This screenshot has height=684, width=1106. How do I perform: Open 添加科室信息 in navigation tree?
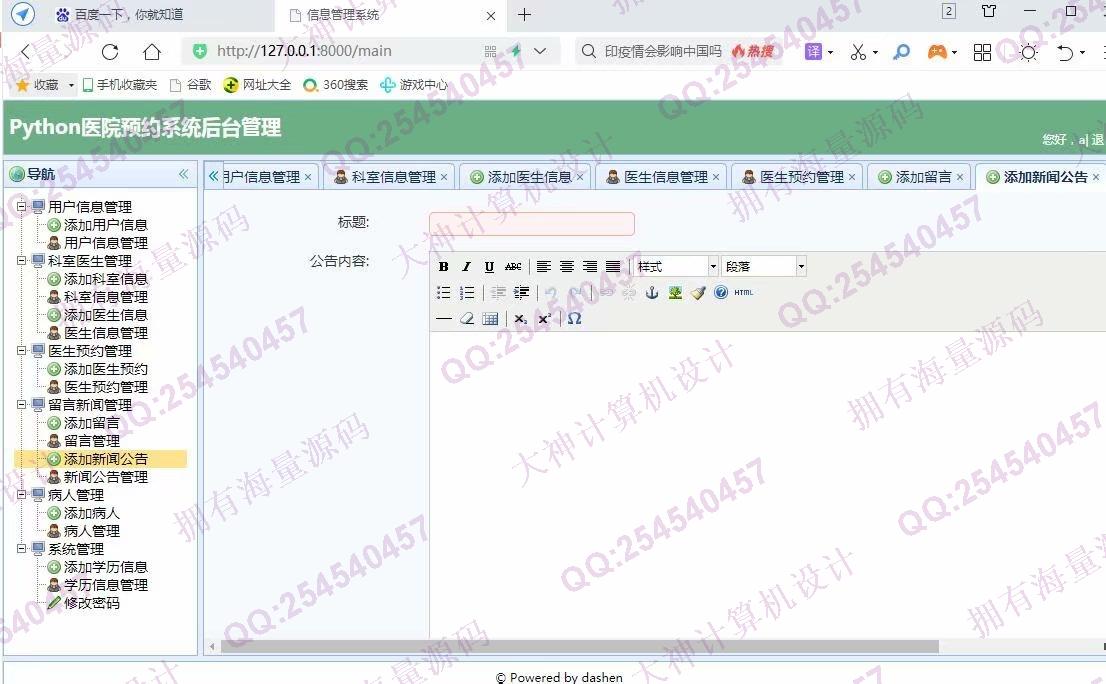pos(105,279)
